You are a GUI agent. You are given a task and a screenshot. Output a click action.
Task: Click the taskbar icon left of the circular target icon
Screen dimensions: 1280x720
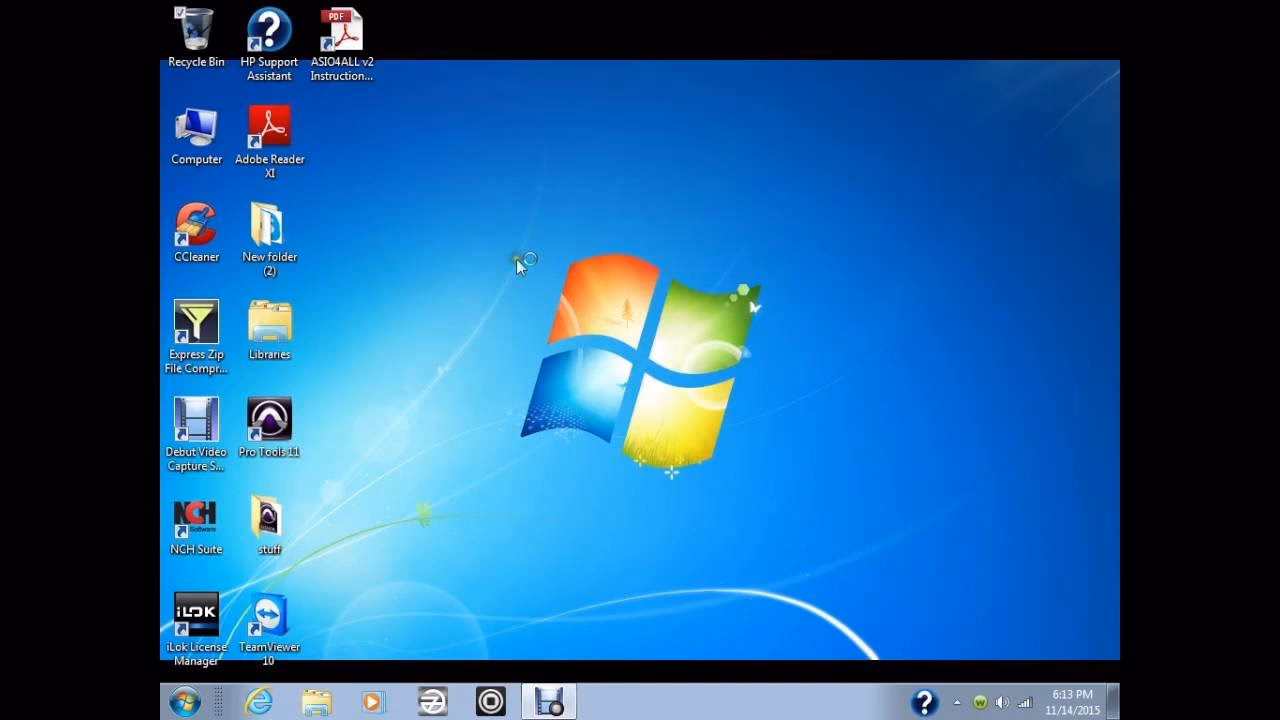tap(432, 702)
